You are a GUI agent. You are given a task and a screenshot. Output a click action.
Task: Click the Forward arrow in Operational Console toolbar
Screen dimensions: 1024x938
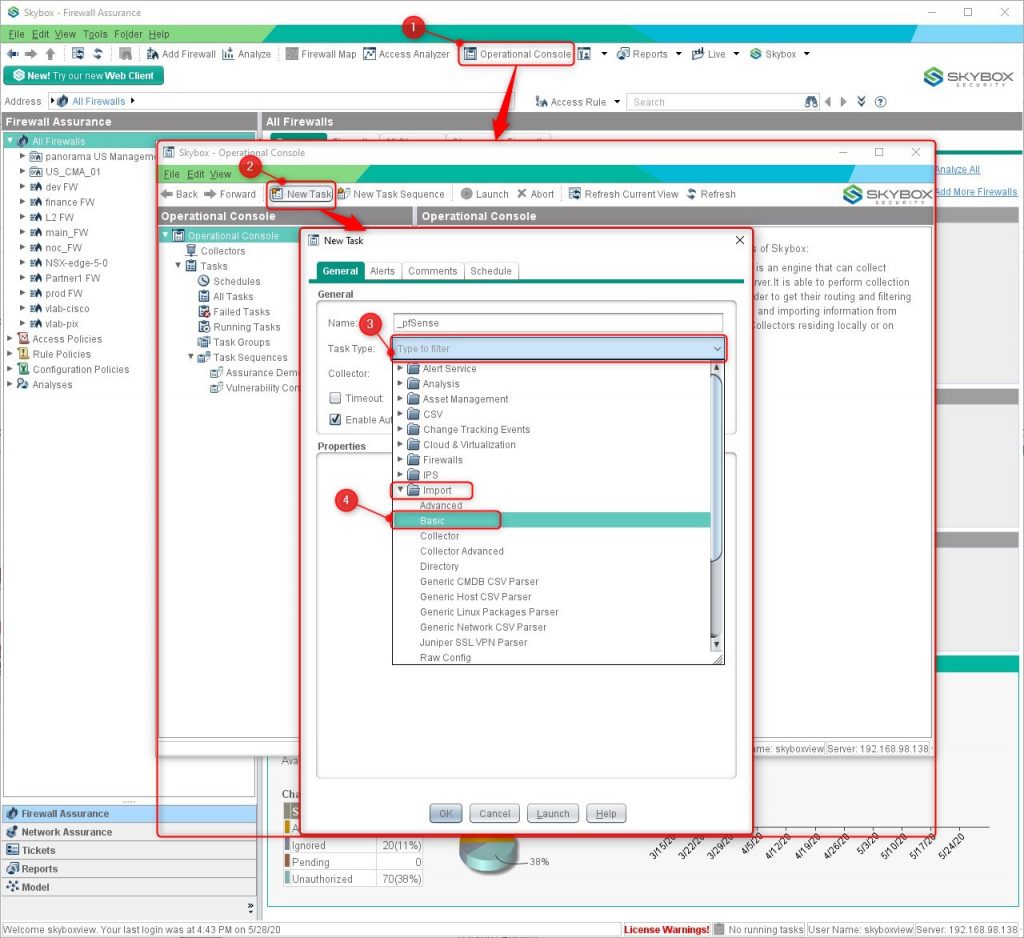(x=210, y=194)
